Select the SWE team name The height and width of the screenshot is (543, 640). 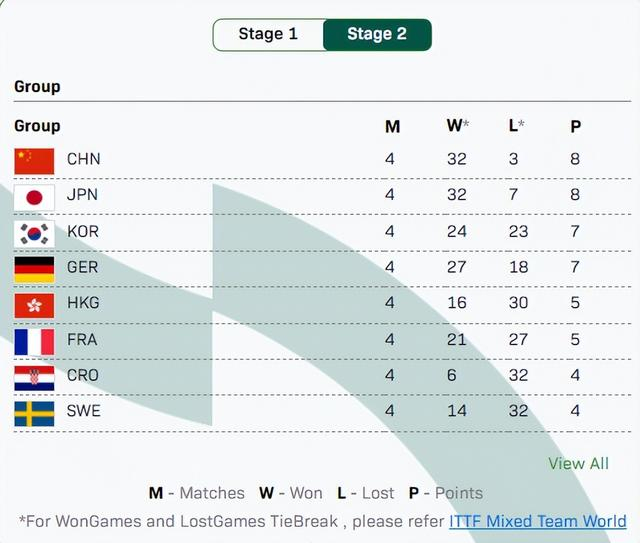(x=84, y=411)
